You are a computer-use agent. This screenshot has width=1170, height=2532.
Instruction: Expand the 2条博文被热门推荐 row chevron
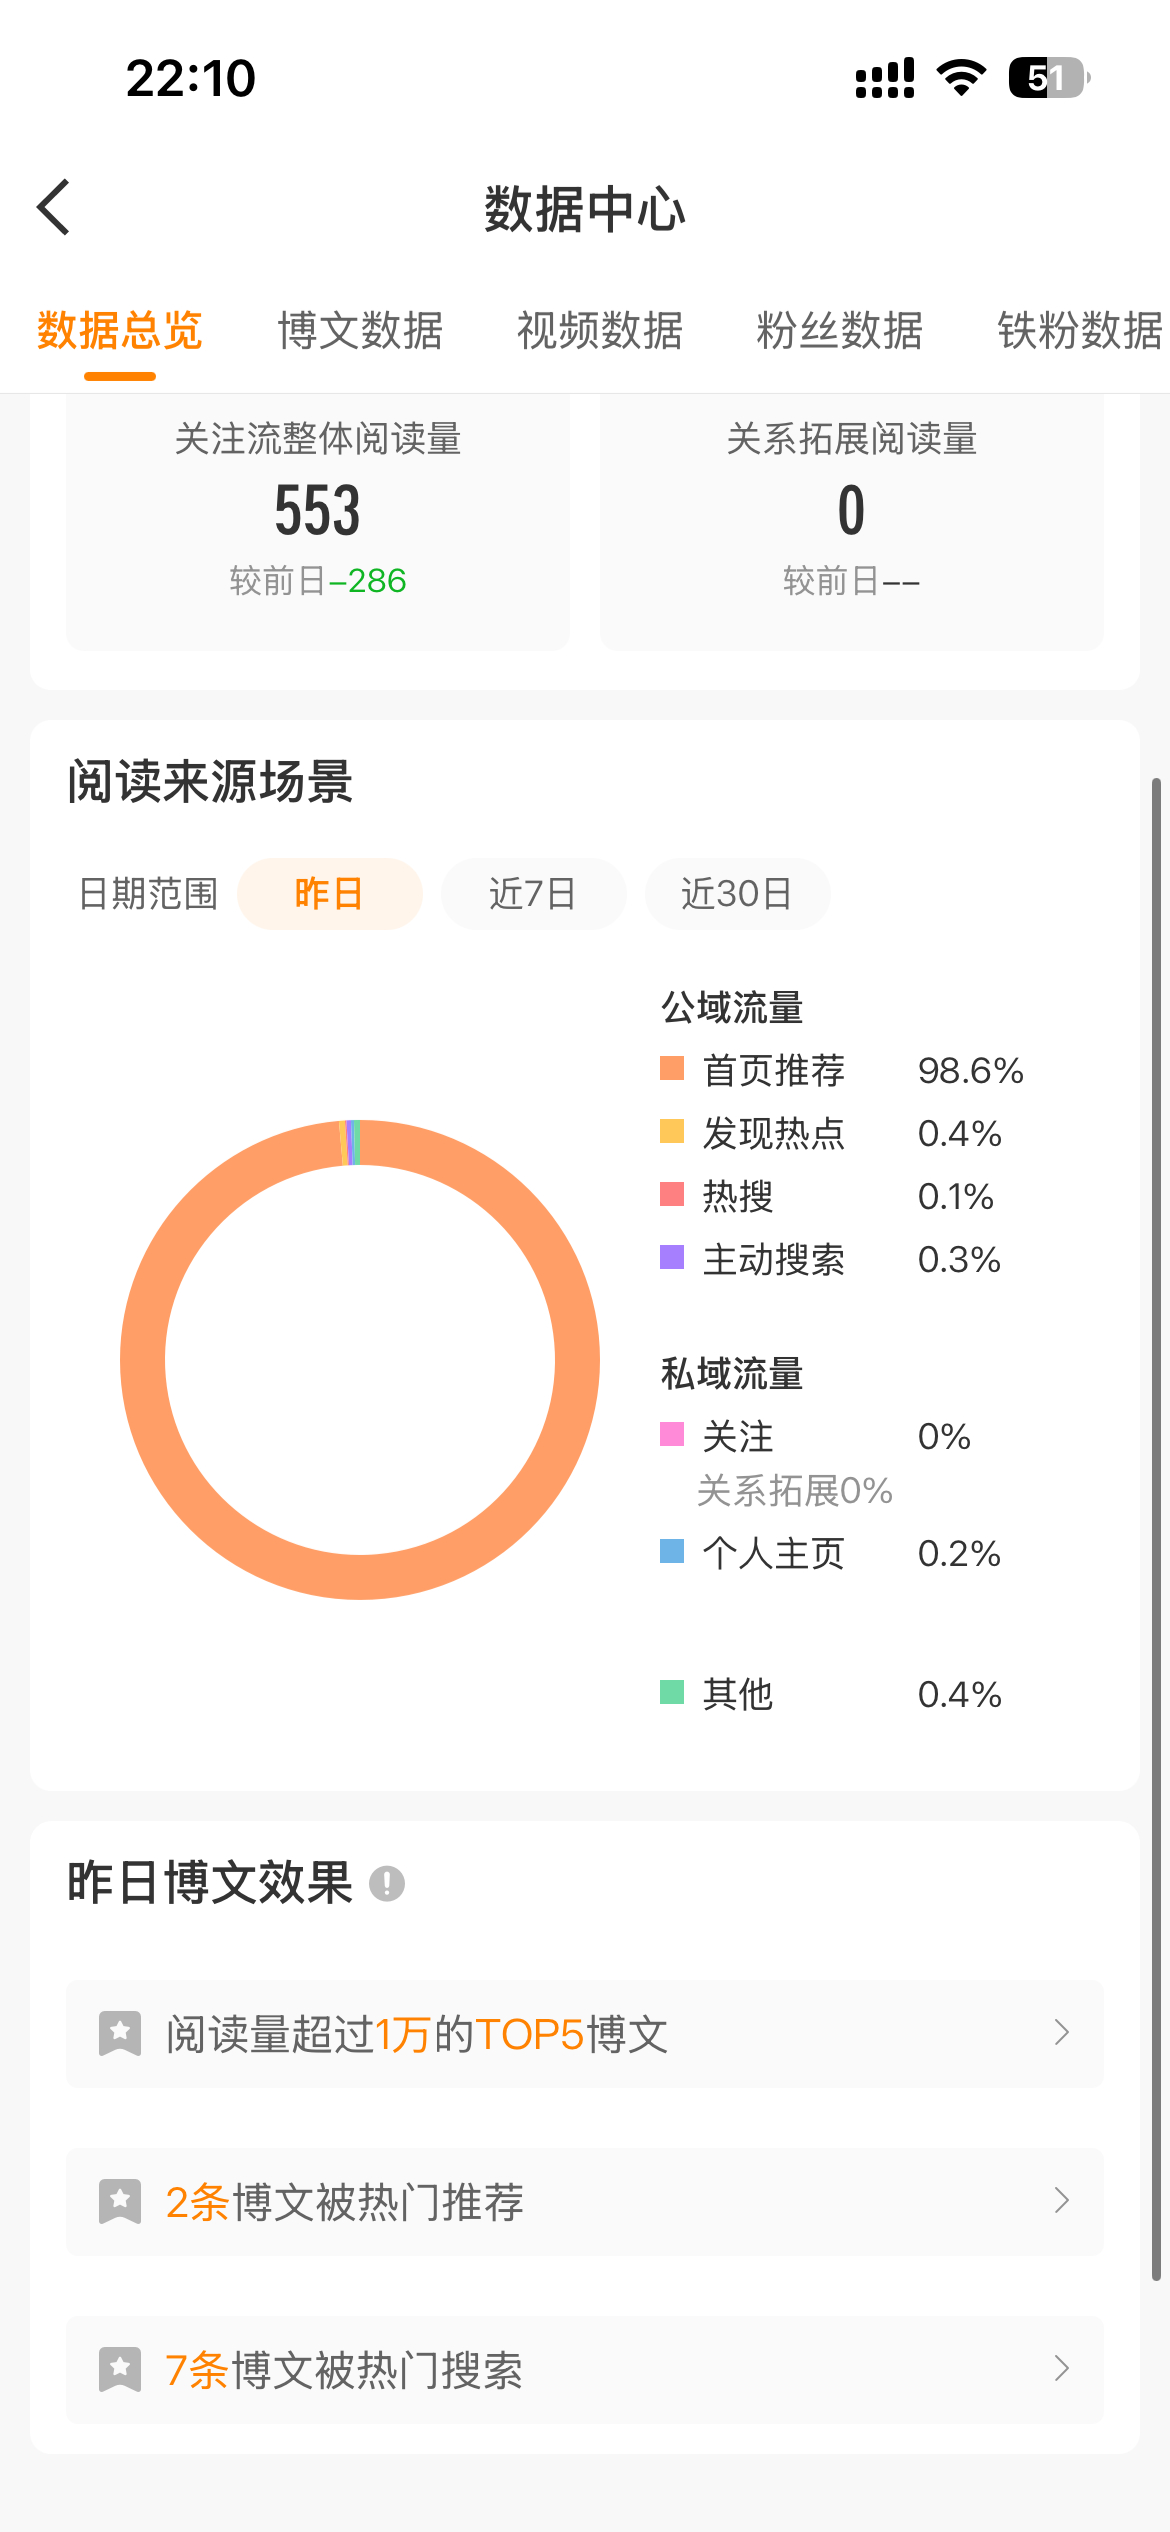click(1062, 2201)
